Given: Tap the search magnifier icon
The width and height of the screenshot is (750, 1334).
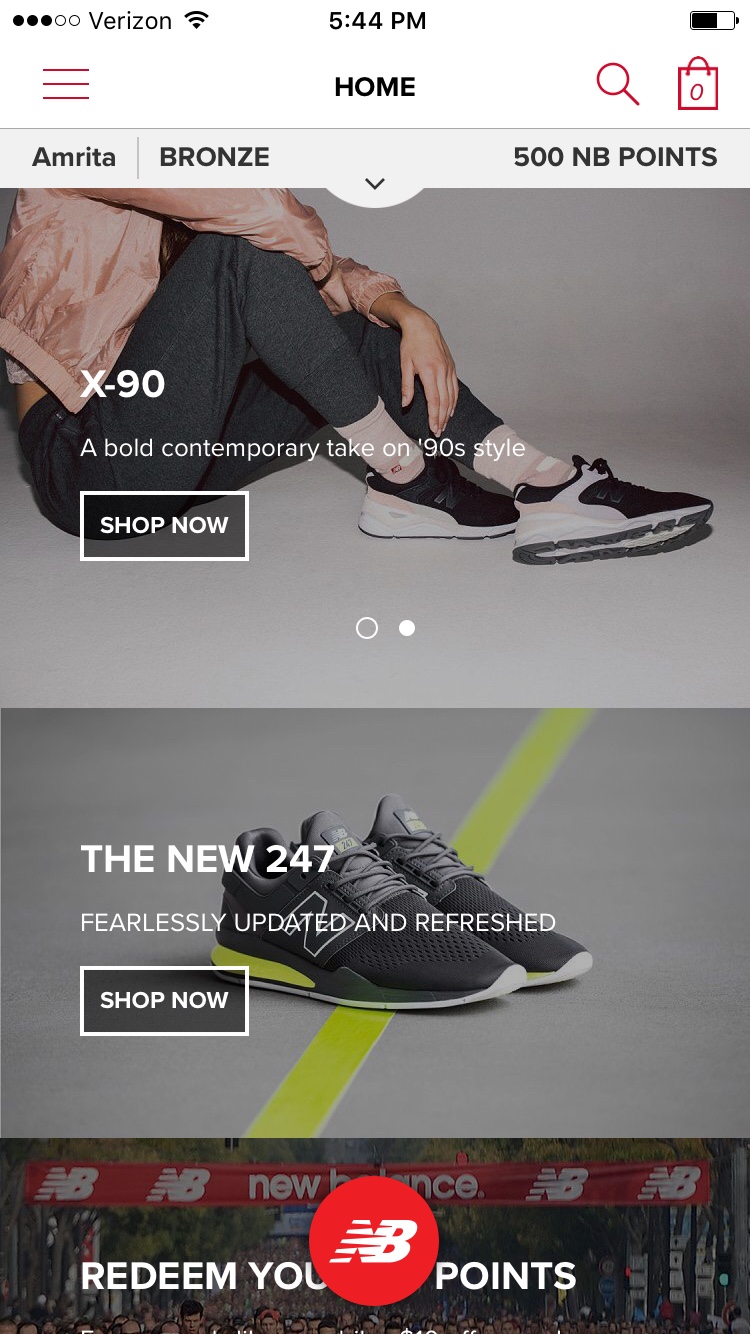Looking at the screenshot, I should point(617,84).
